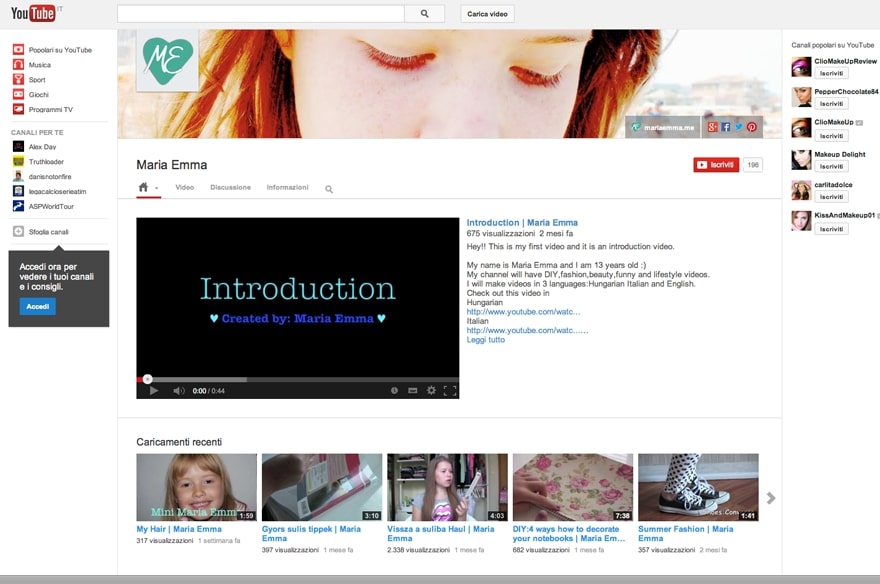Open the Summer Fashion video thumbnail

[698, 487]
